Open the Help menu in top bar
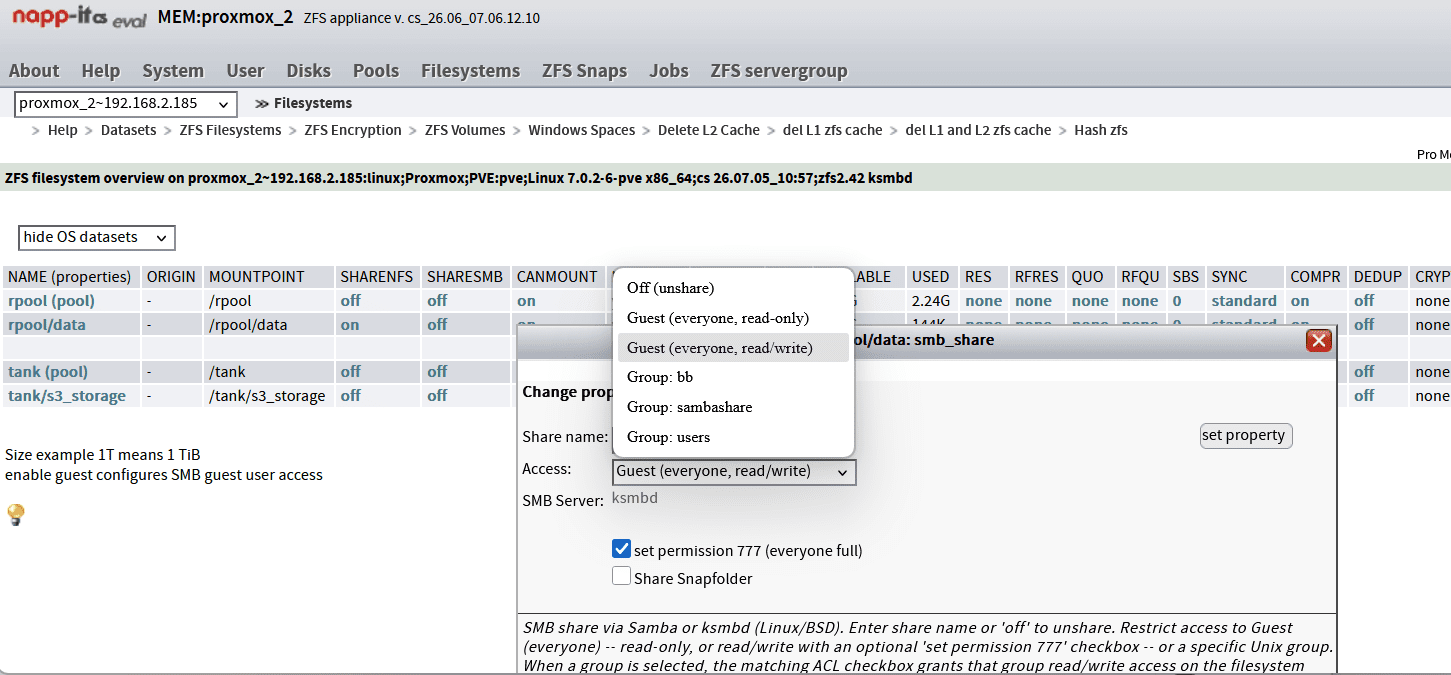Viewport: 1451px width, 675px height. tap(101, 71)
